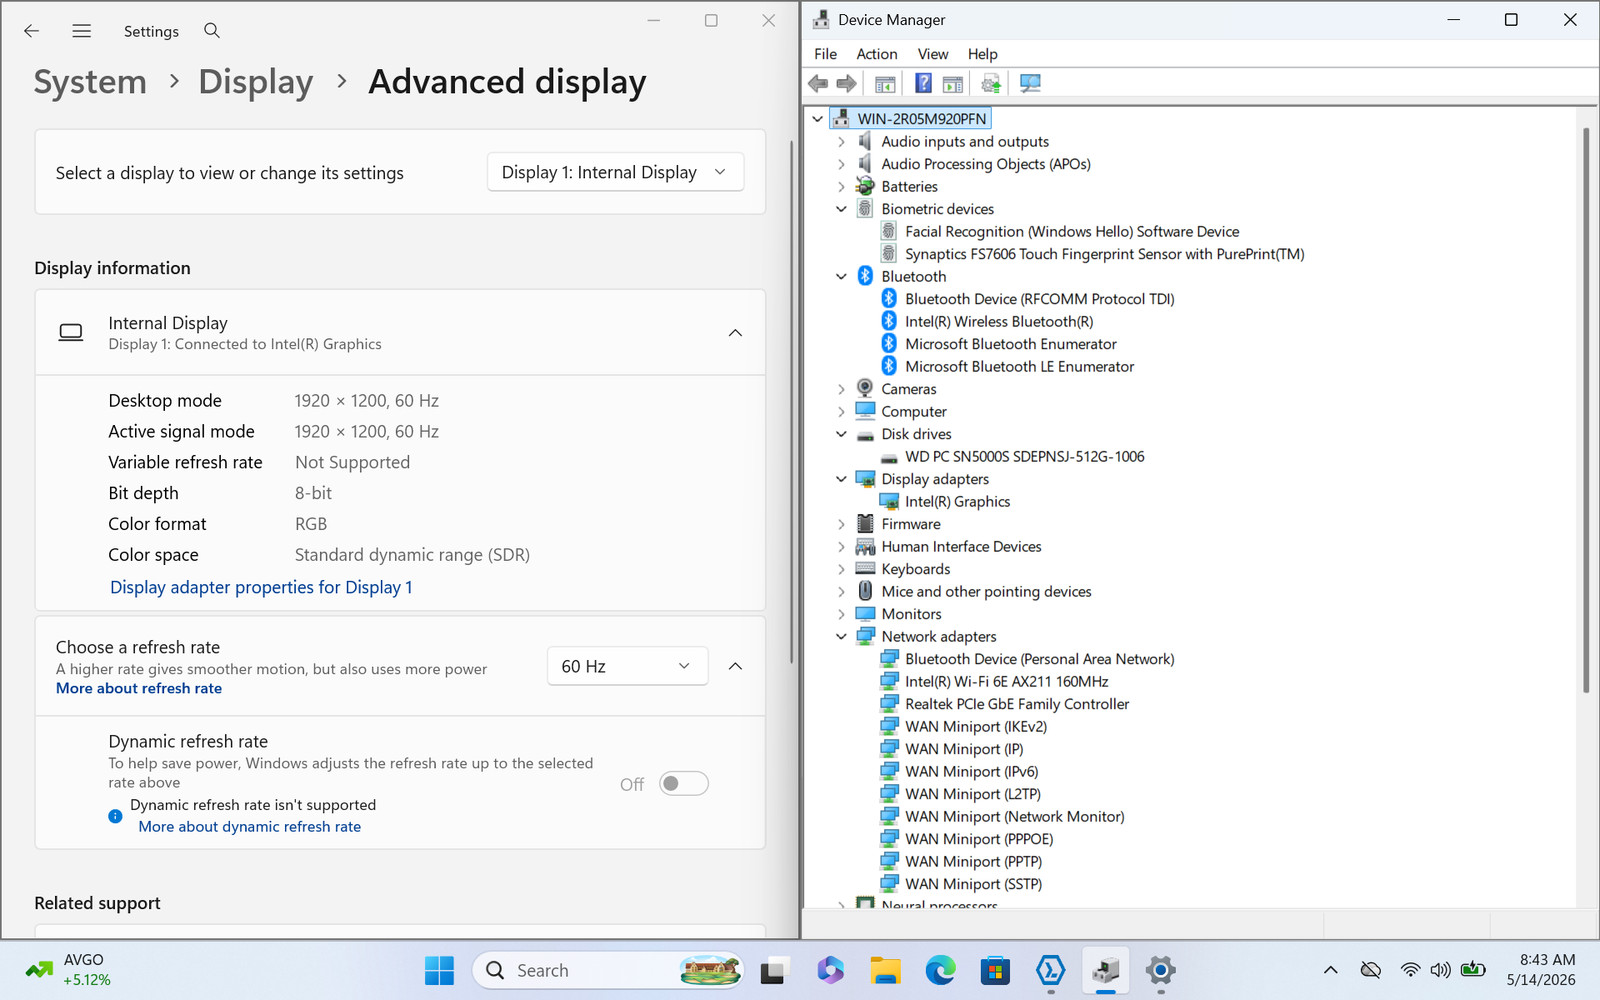
Task: Click the Scan for hardware changes toolbar icon
Action: click(x=1030, y=84)
